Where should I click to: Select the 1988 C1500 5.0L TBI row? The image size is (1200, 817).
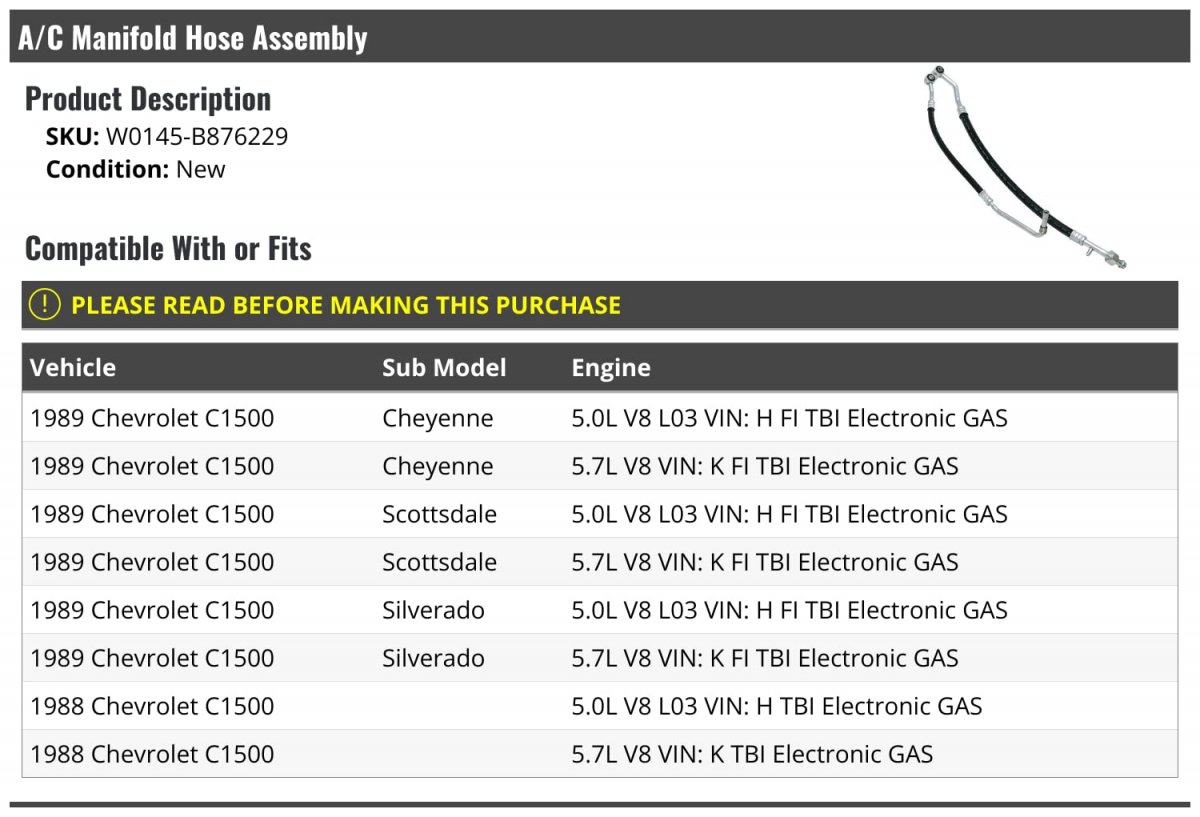599,706
